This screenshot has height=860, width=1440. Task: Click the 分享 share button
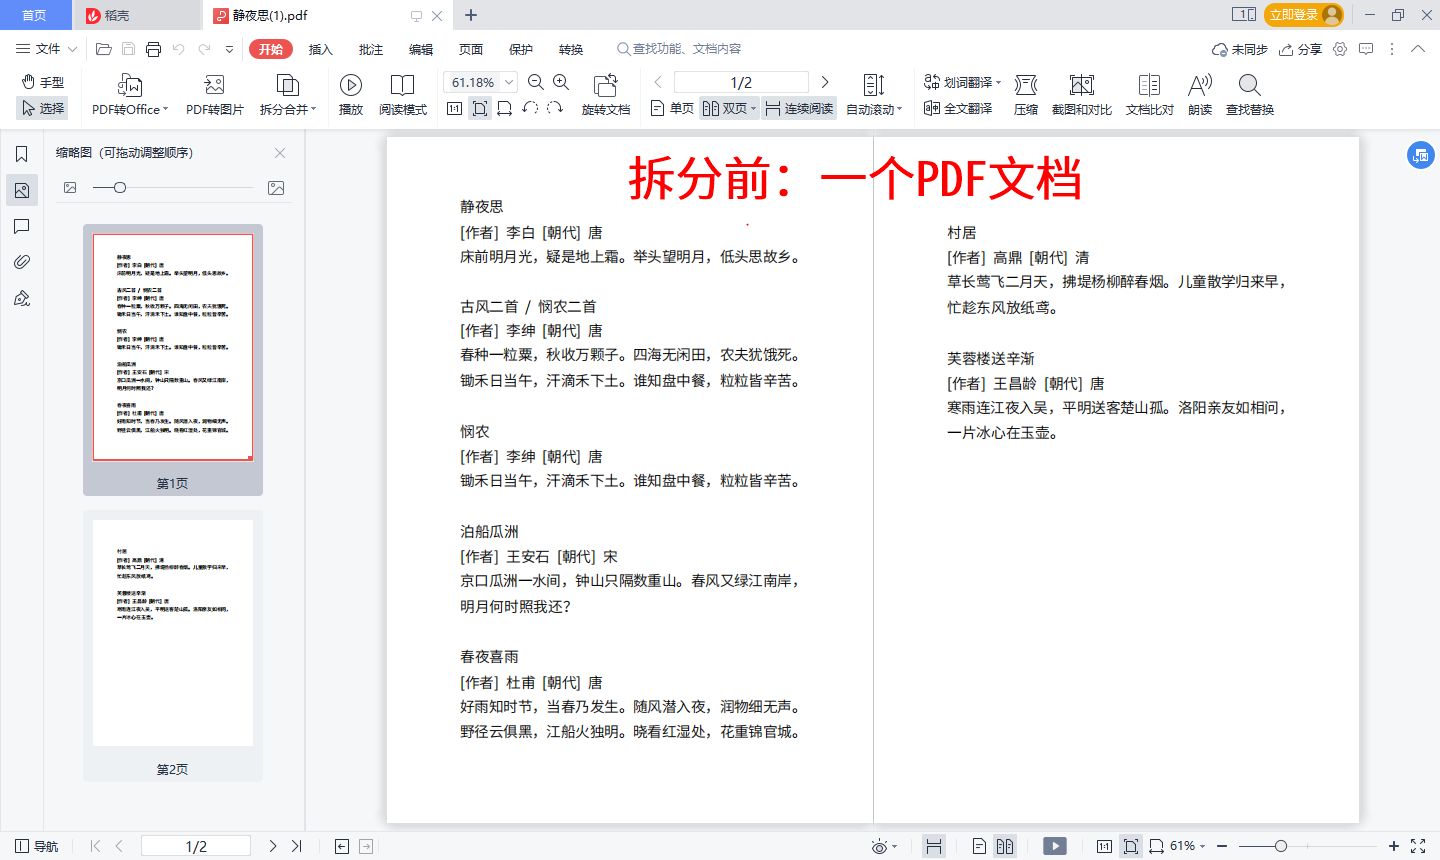(x=1301, y=49)
